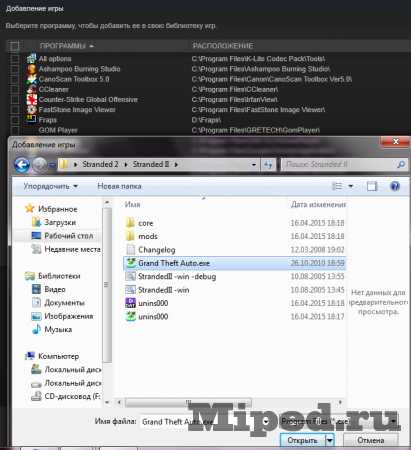This screenshot has height=450, width=411.
Task: Click the Отмена button
Action: (371, 440)
